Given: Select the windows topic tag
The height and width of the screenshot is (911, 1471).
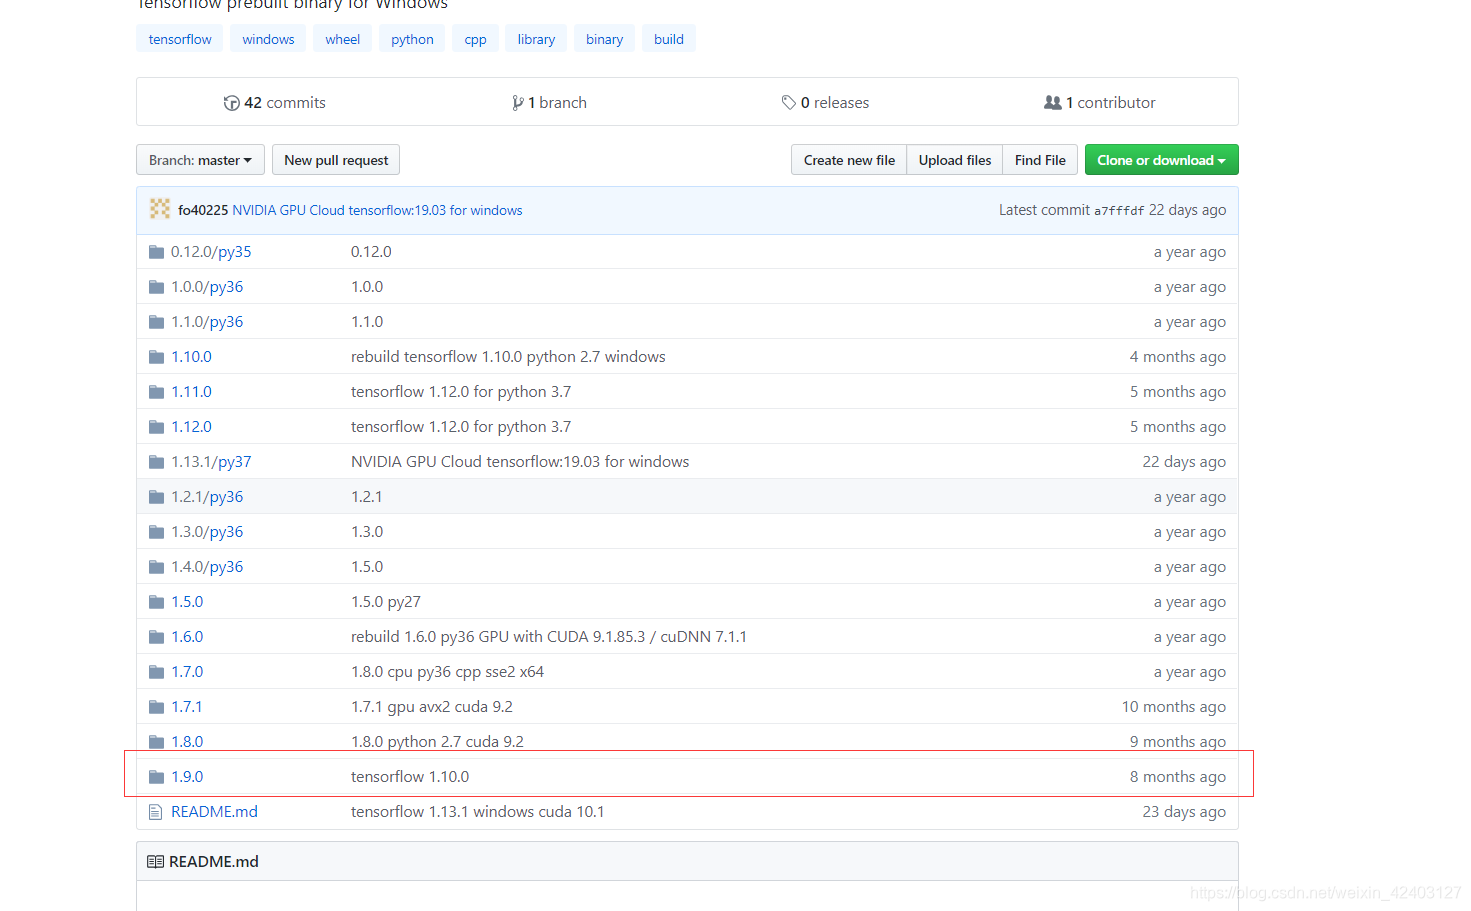Looking at the screenshot, I should click(268, 39).
